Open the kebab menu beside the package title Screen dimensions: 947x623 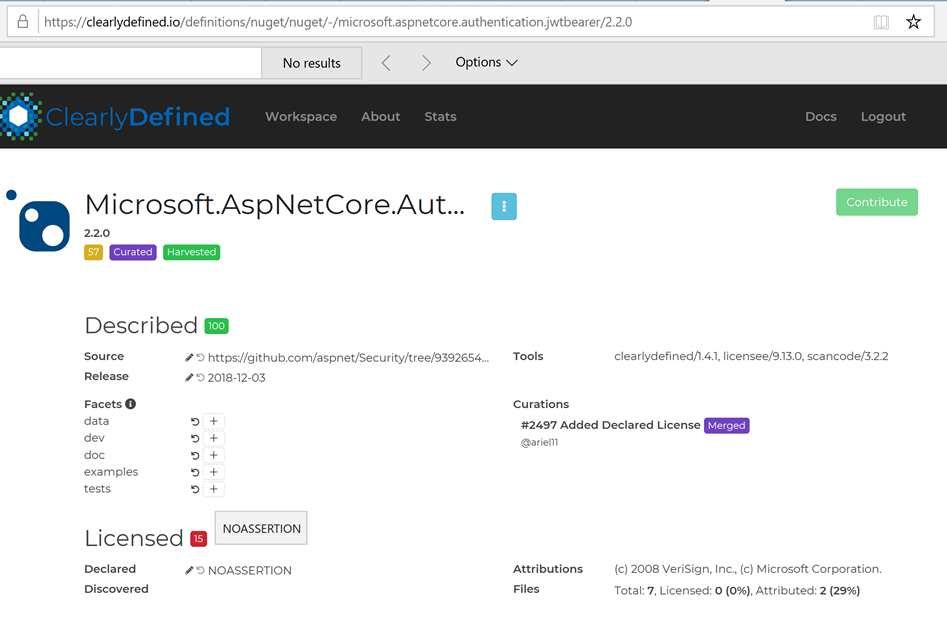pos(504,206)
